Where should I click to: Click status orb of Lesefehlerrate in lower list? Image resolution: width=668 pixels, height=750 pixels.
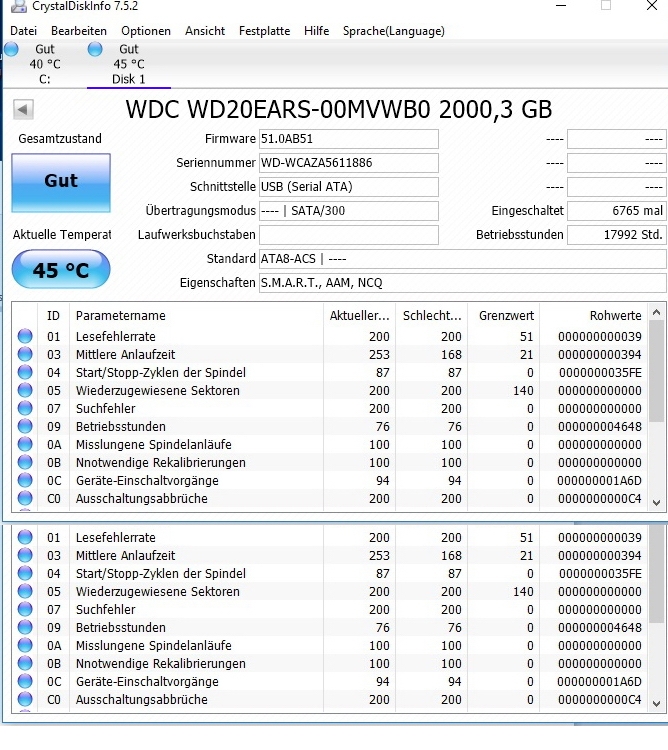[25, 537]
